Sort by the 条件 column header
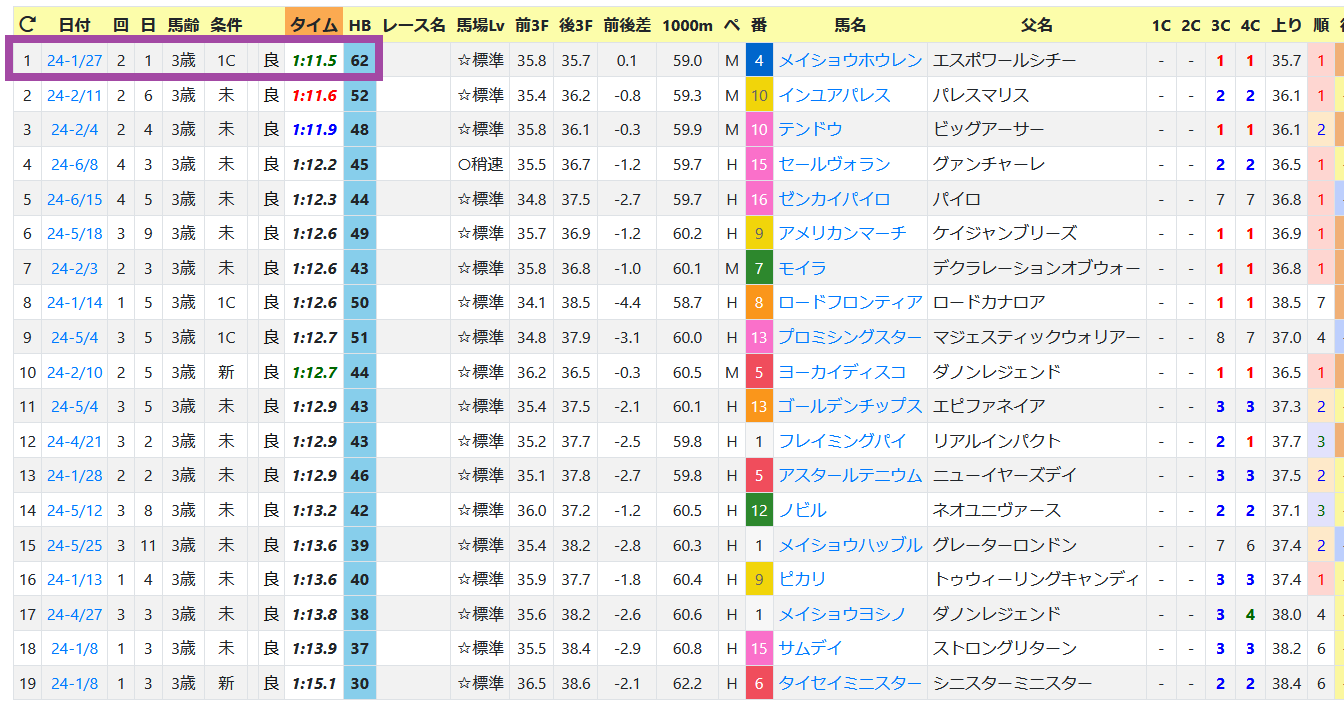 click(x=227, y=25)
